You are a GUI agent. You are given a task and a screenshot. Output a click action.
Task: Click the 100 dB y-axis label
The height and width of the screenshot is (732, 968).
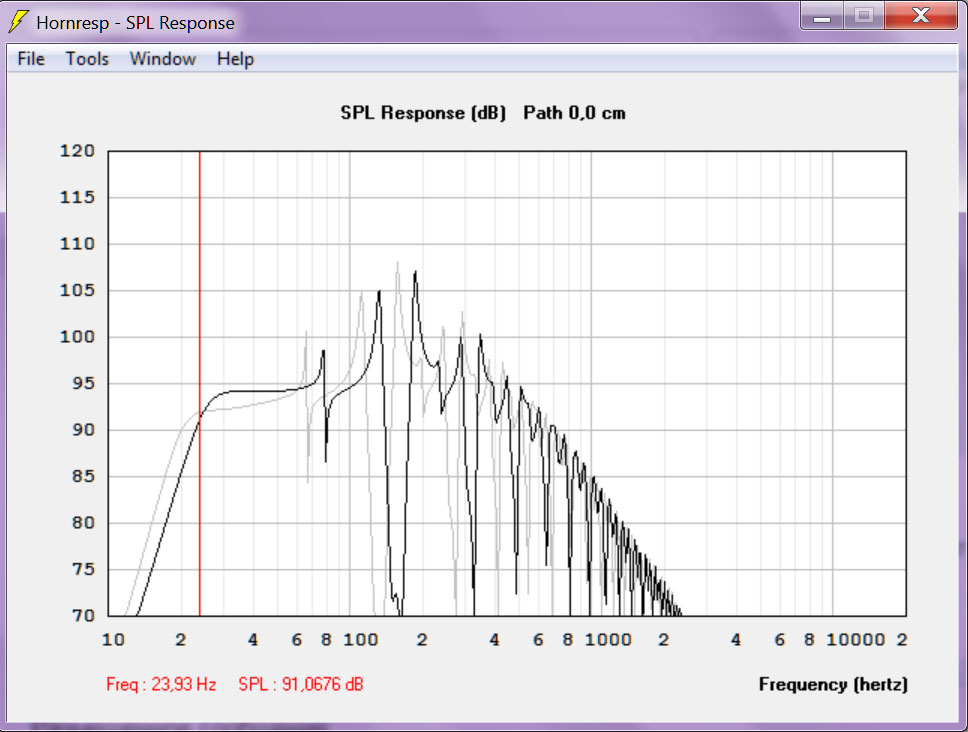[77, 336]
